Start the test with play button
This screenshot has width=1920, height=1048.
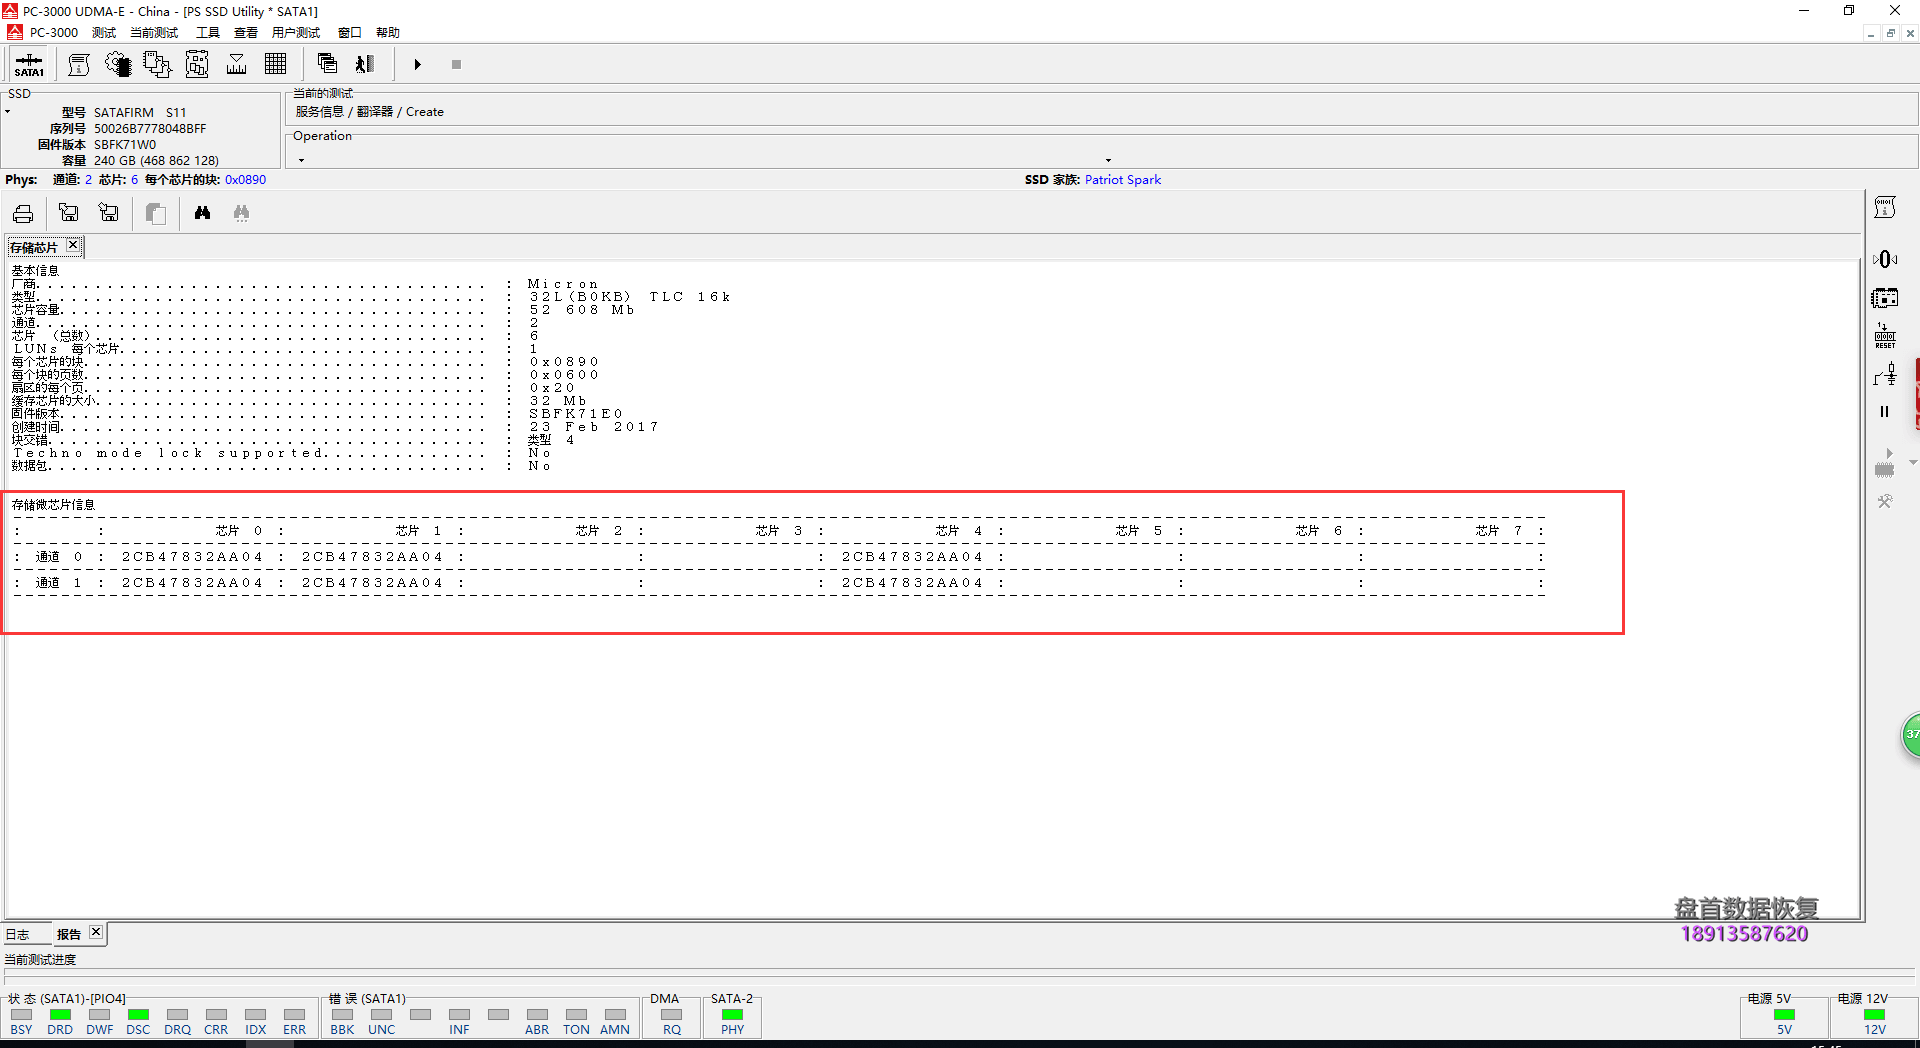click(x=418, y=65)
